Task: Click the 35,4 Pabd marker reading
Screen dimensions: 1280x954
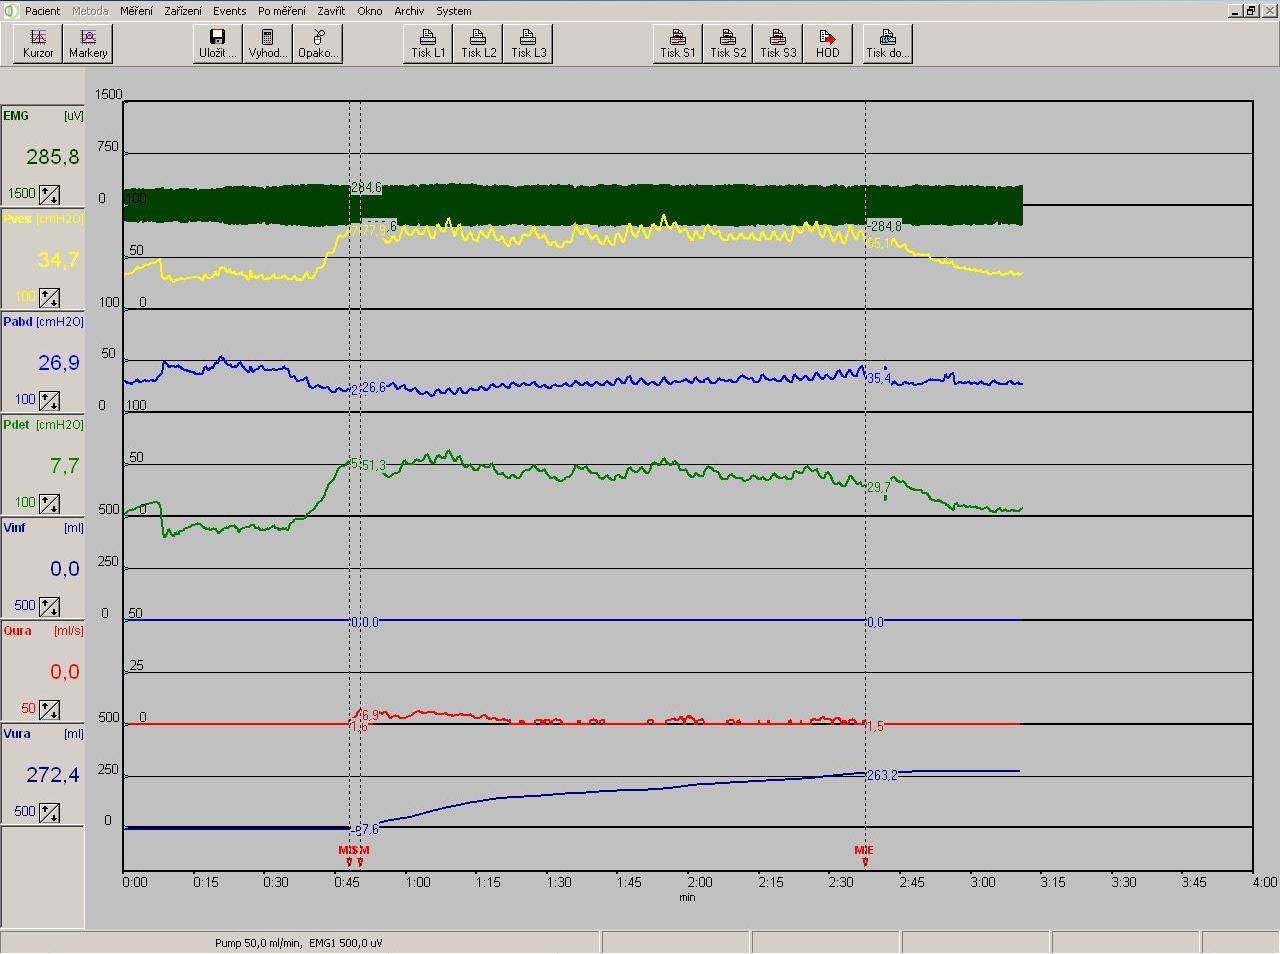Action: point(879,379)
